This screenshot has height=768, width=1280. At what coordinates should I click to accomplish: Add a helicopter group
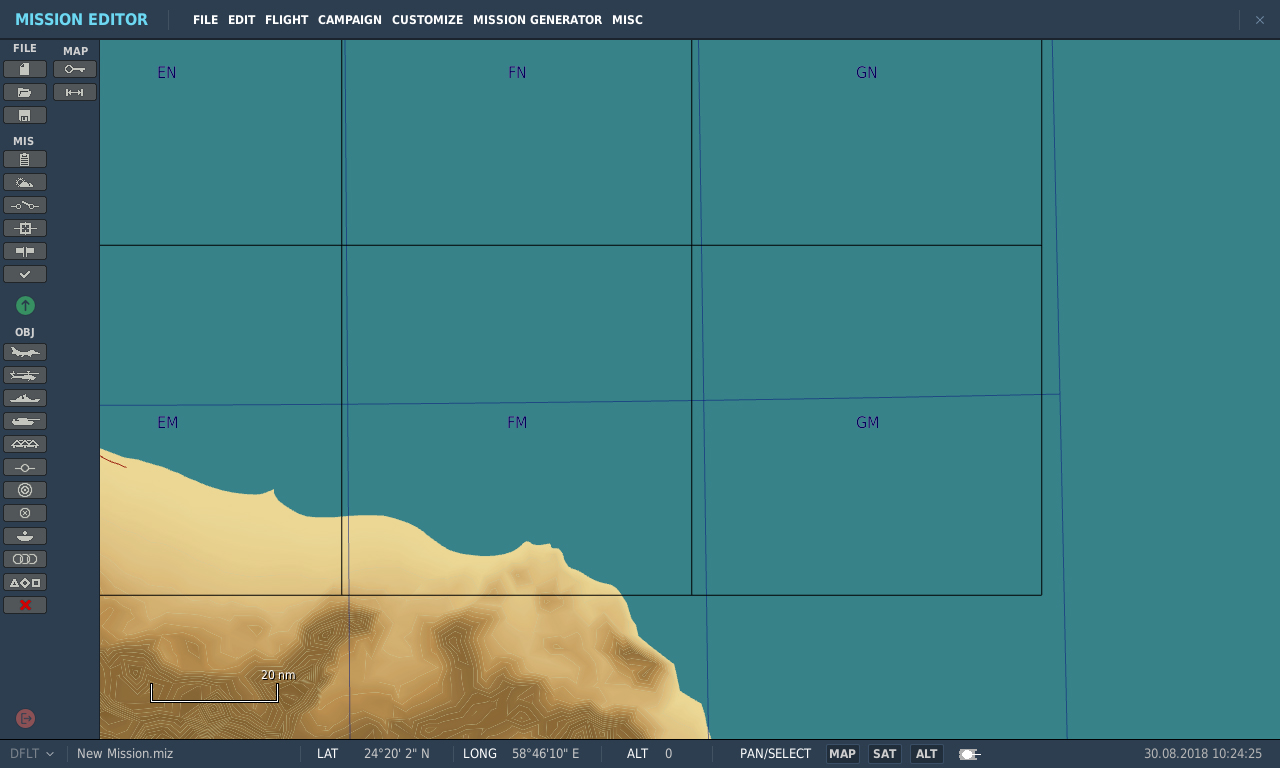point(25,375)
